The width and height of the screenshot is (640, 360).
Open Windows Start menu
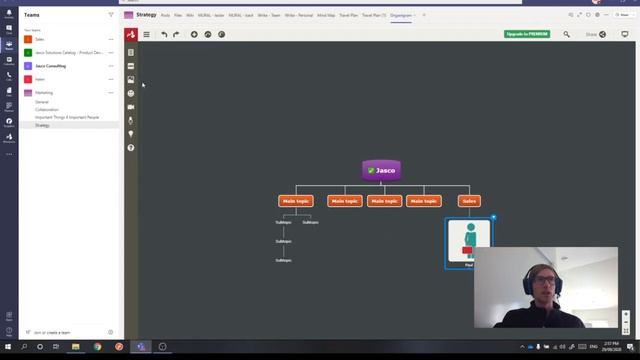pos(8,347)
